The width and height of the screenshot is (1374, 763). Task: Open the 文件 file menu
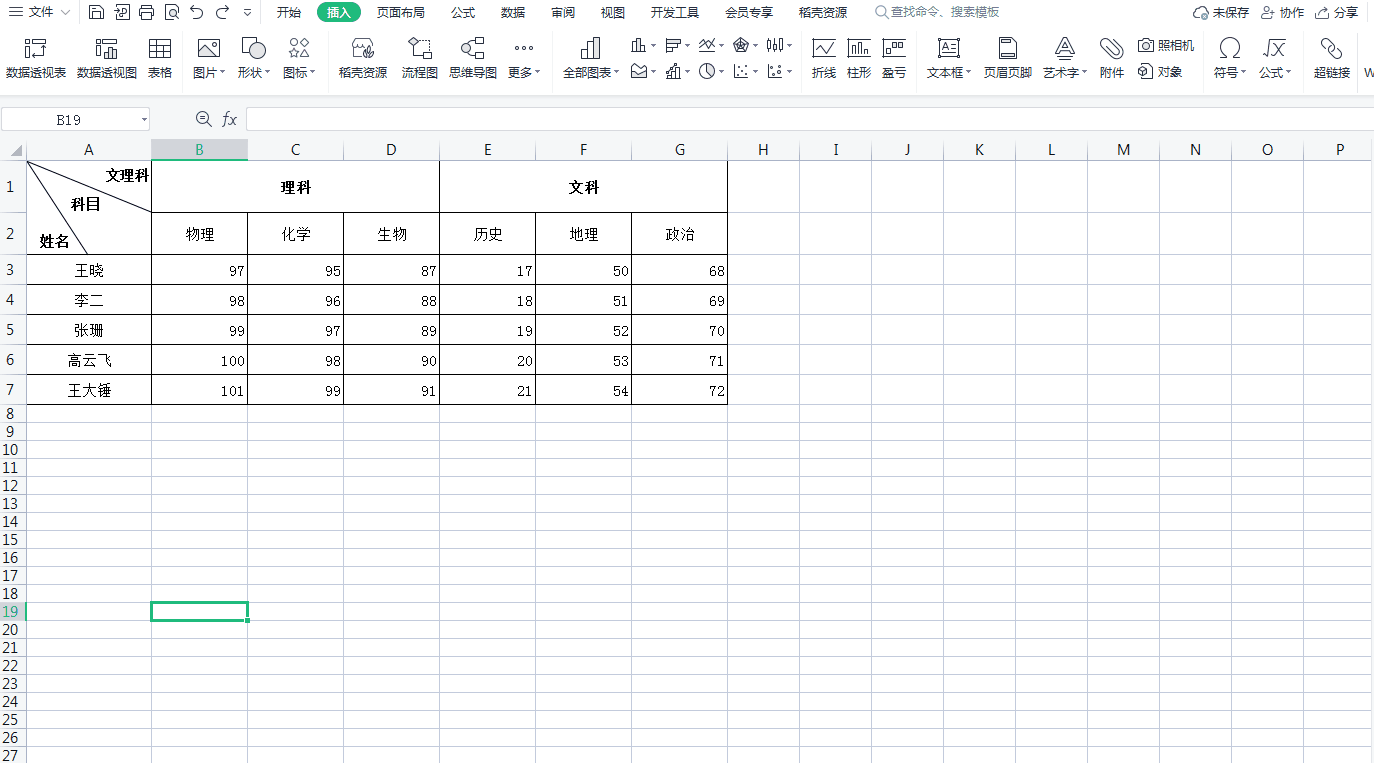point(40,13)
